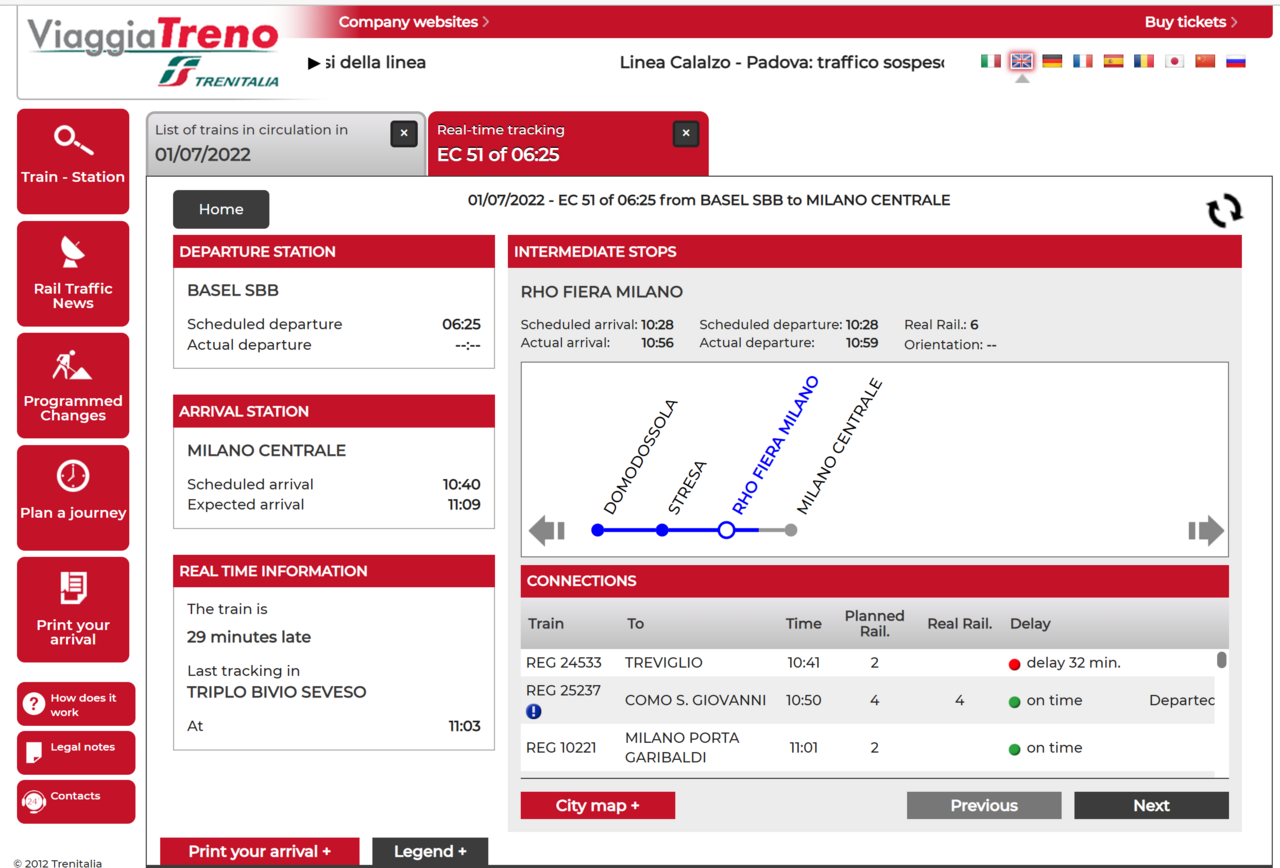Image resolution: width=1280 pixels, height=868 pixels.
Task: Select Russian flag language
Action: [x=1236, y=61]
